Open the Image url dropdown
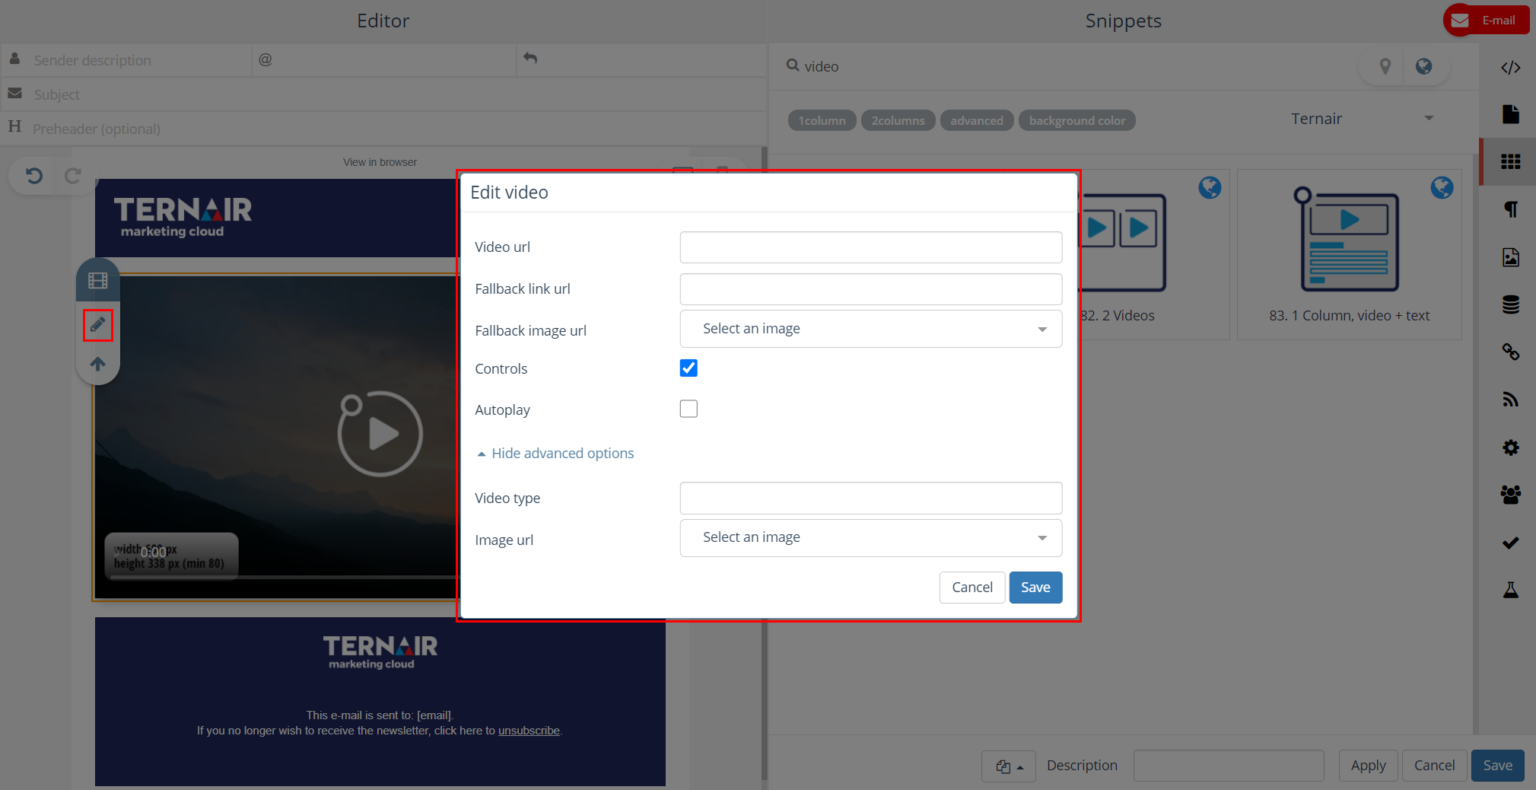This screenshot has height=790, width=1536. pos(871,538)
